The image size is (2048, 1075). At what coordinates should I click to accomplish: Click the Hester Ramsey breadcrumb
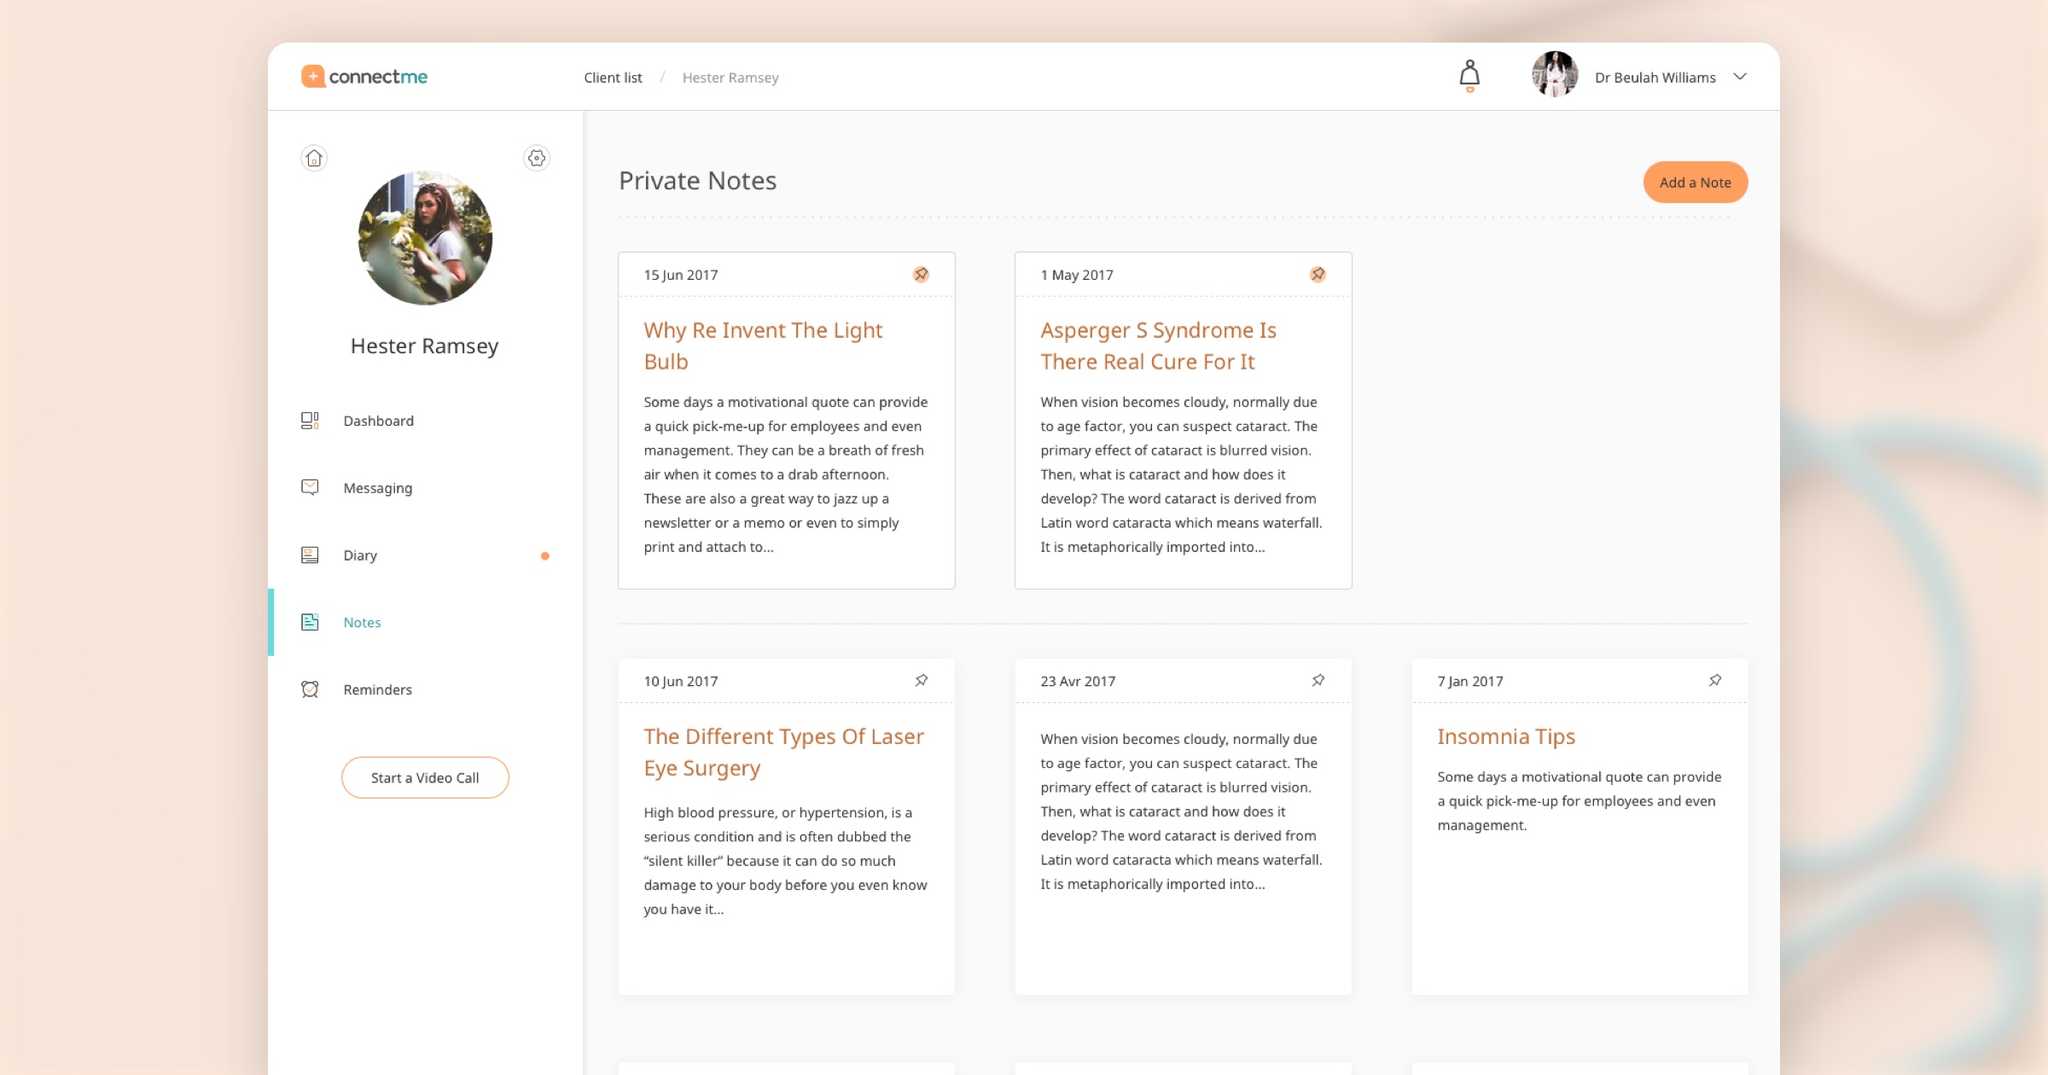(730, 78)
